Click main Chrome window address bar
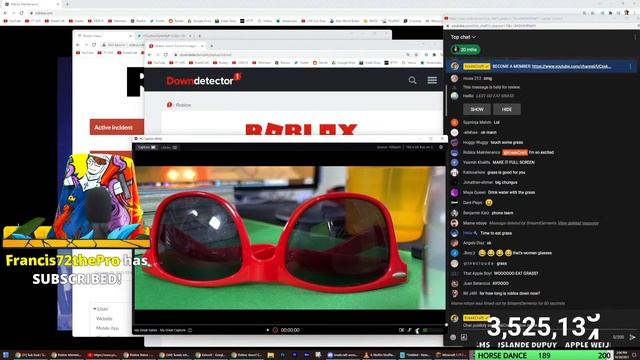 click(302, 13)
